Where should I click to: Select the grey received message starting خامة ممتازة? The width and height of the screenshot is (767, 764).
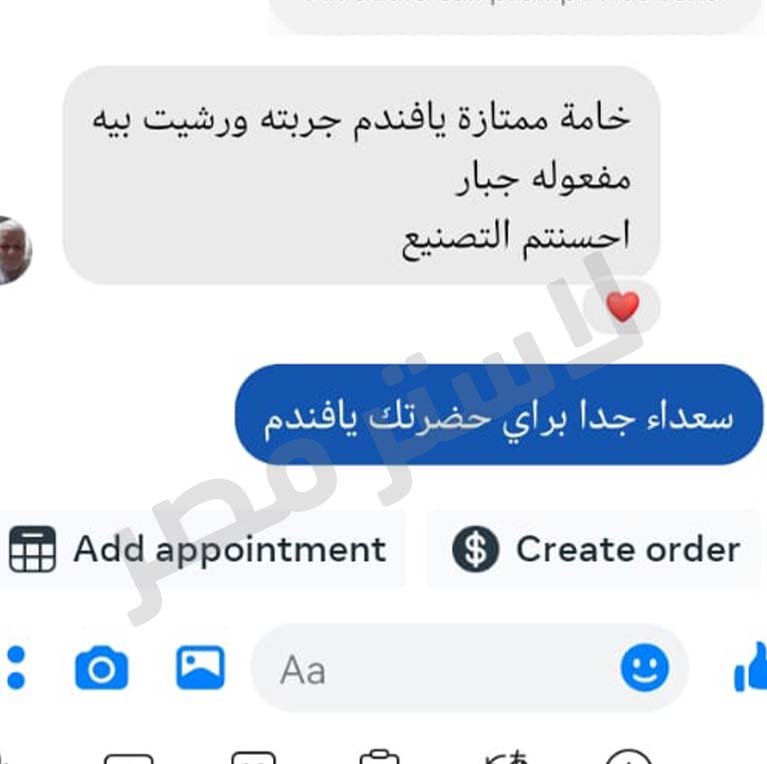(361, 175)
